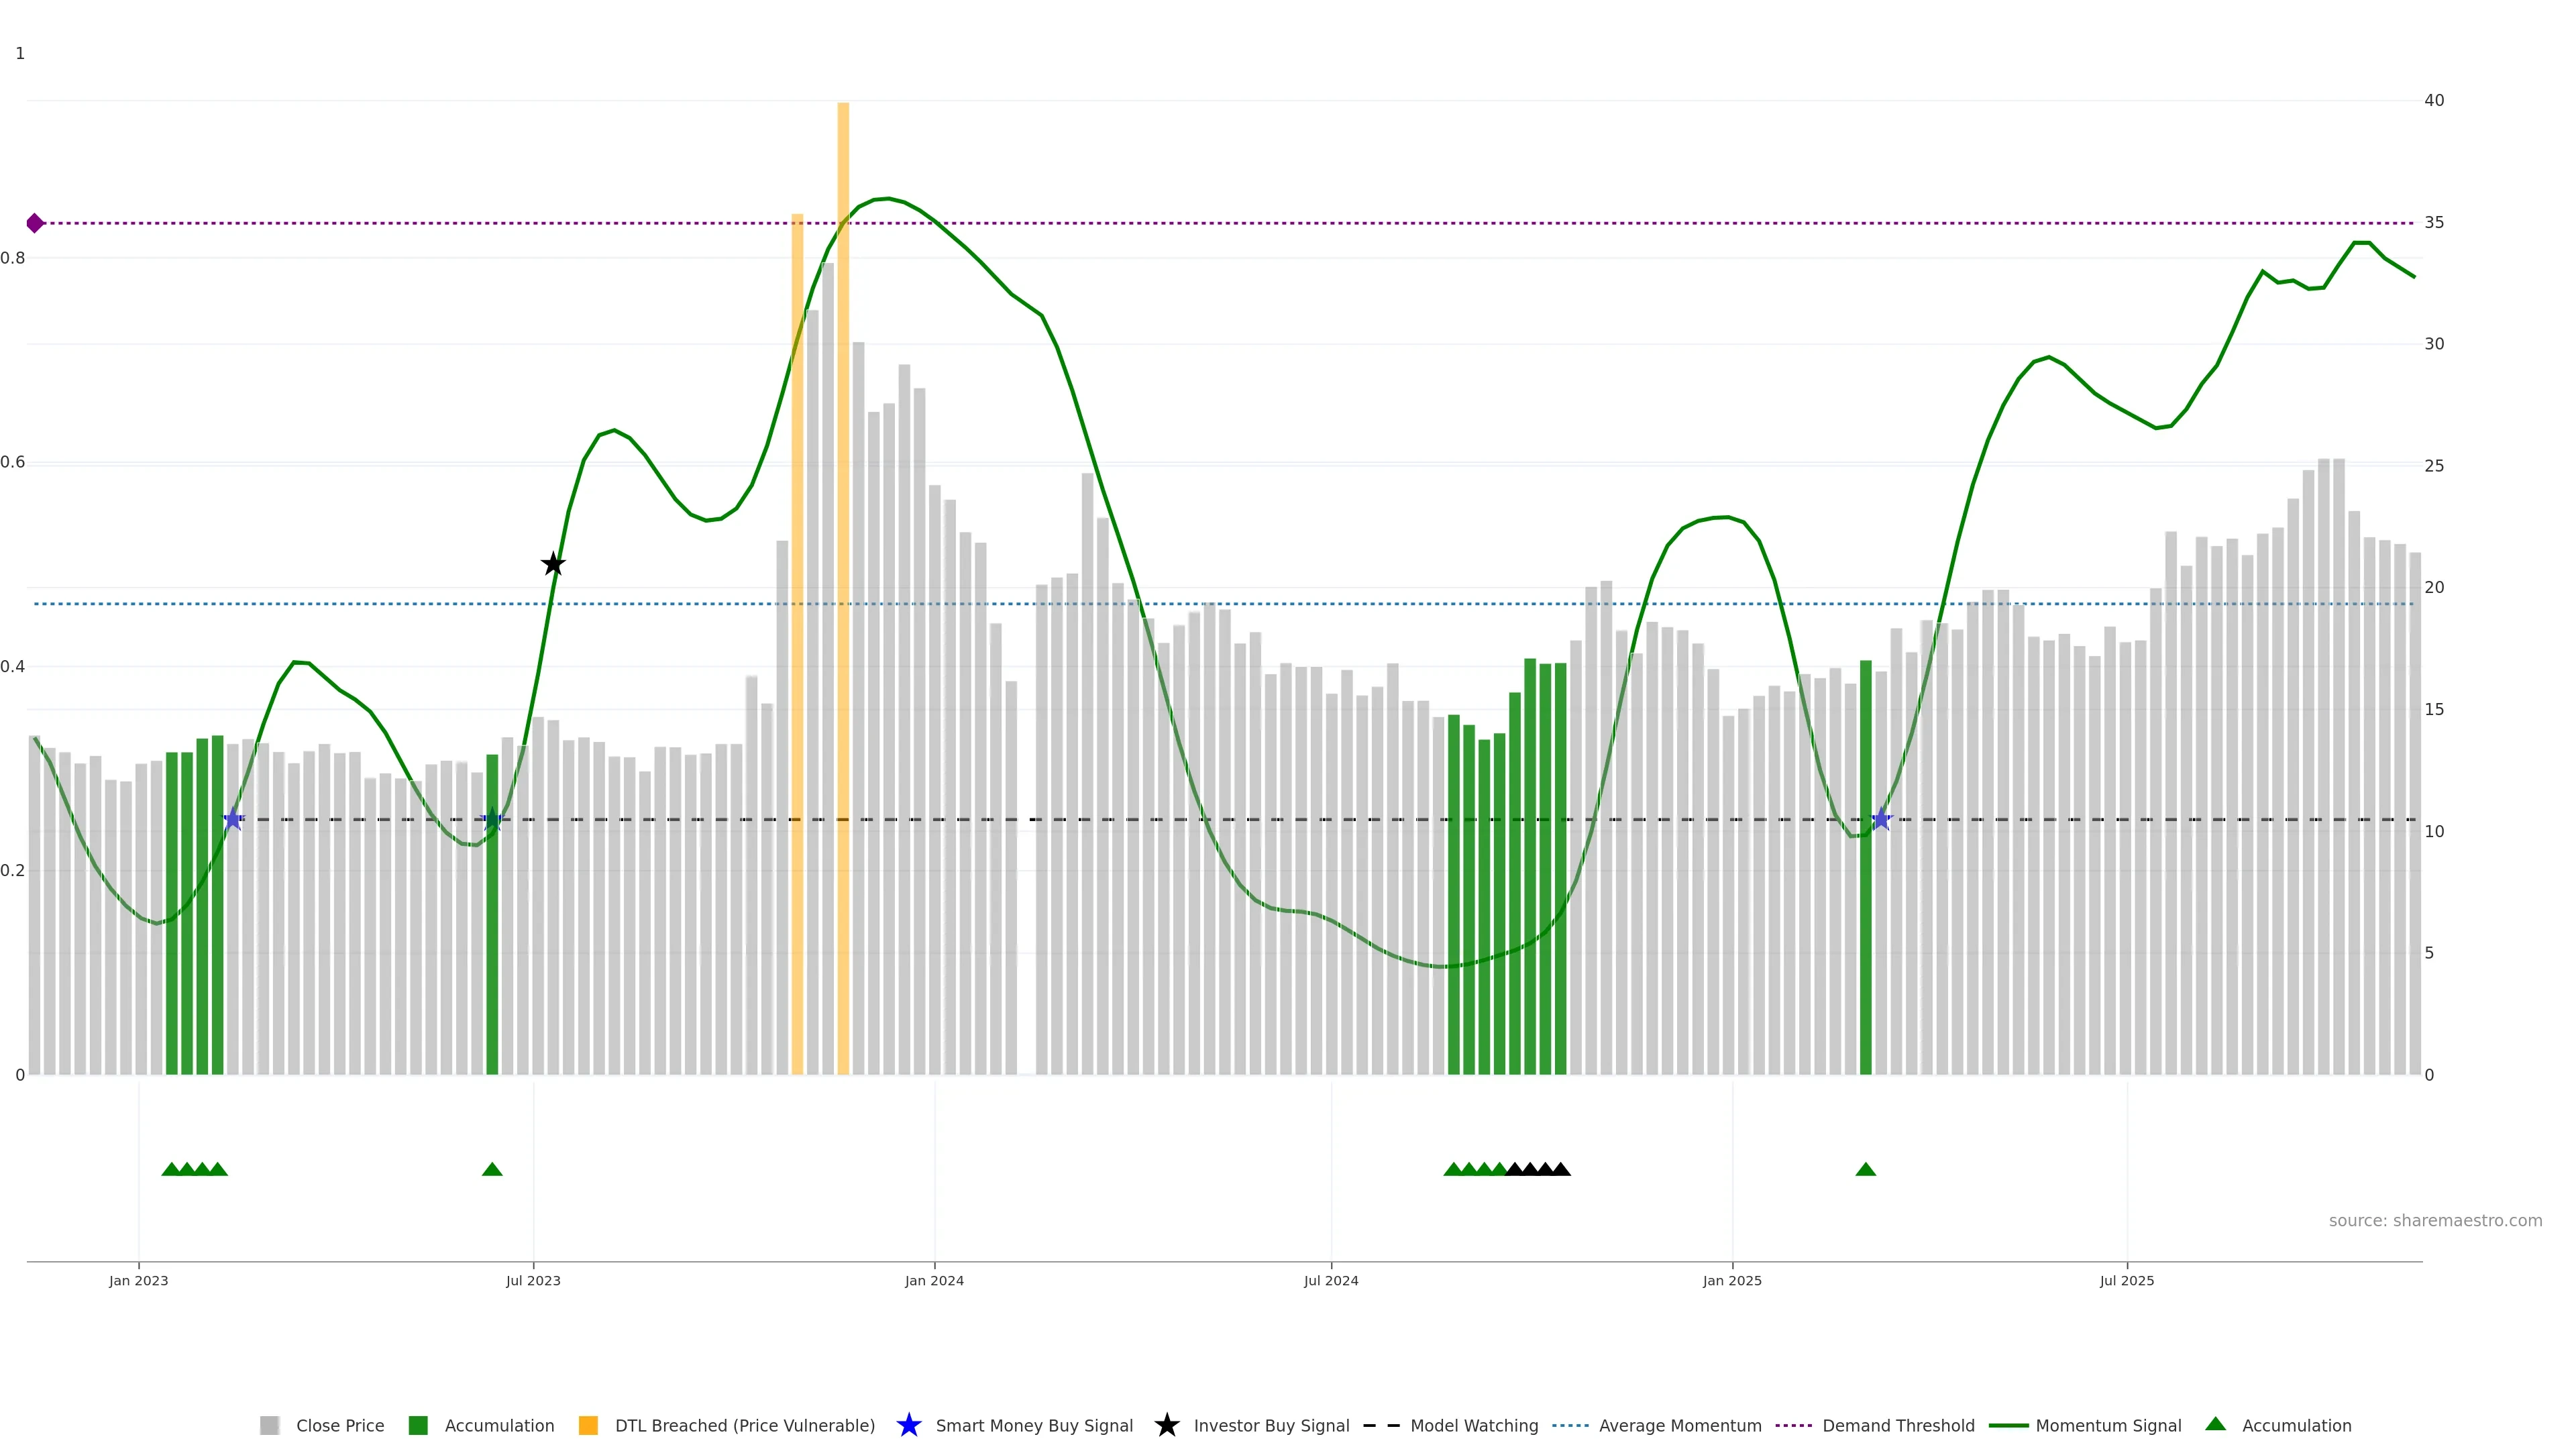Click the single green triangle before Jul 2023

(x=492, y=1169)
